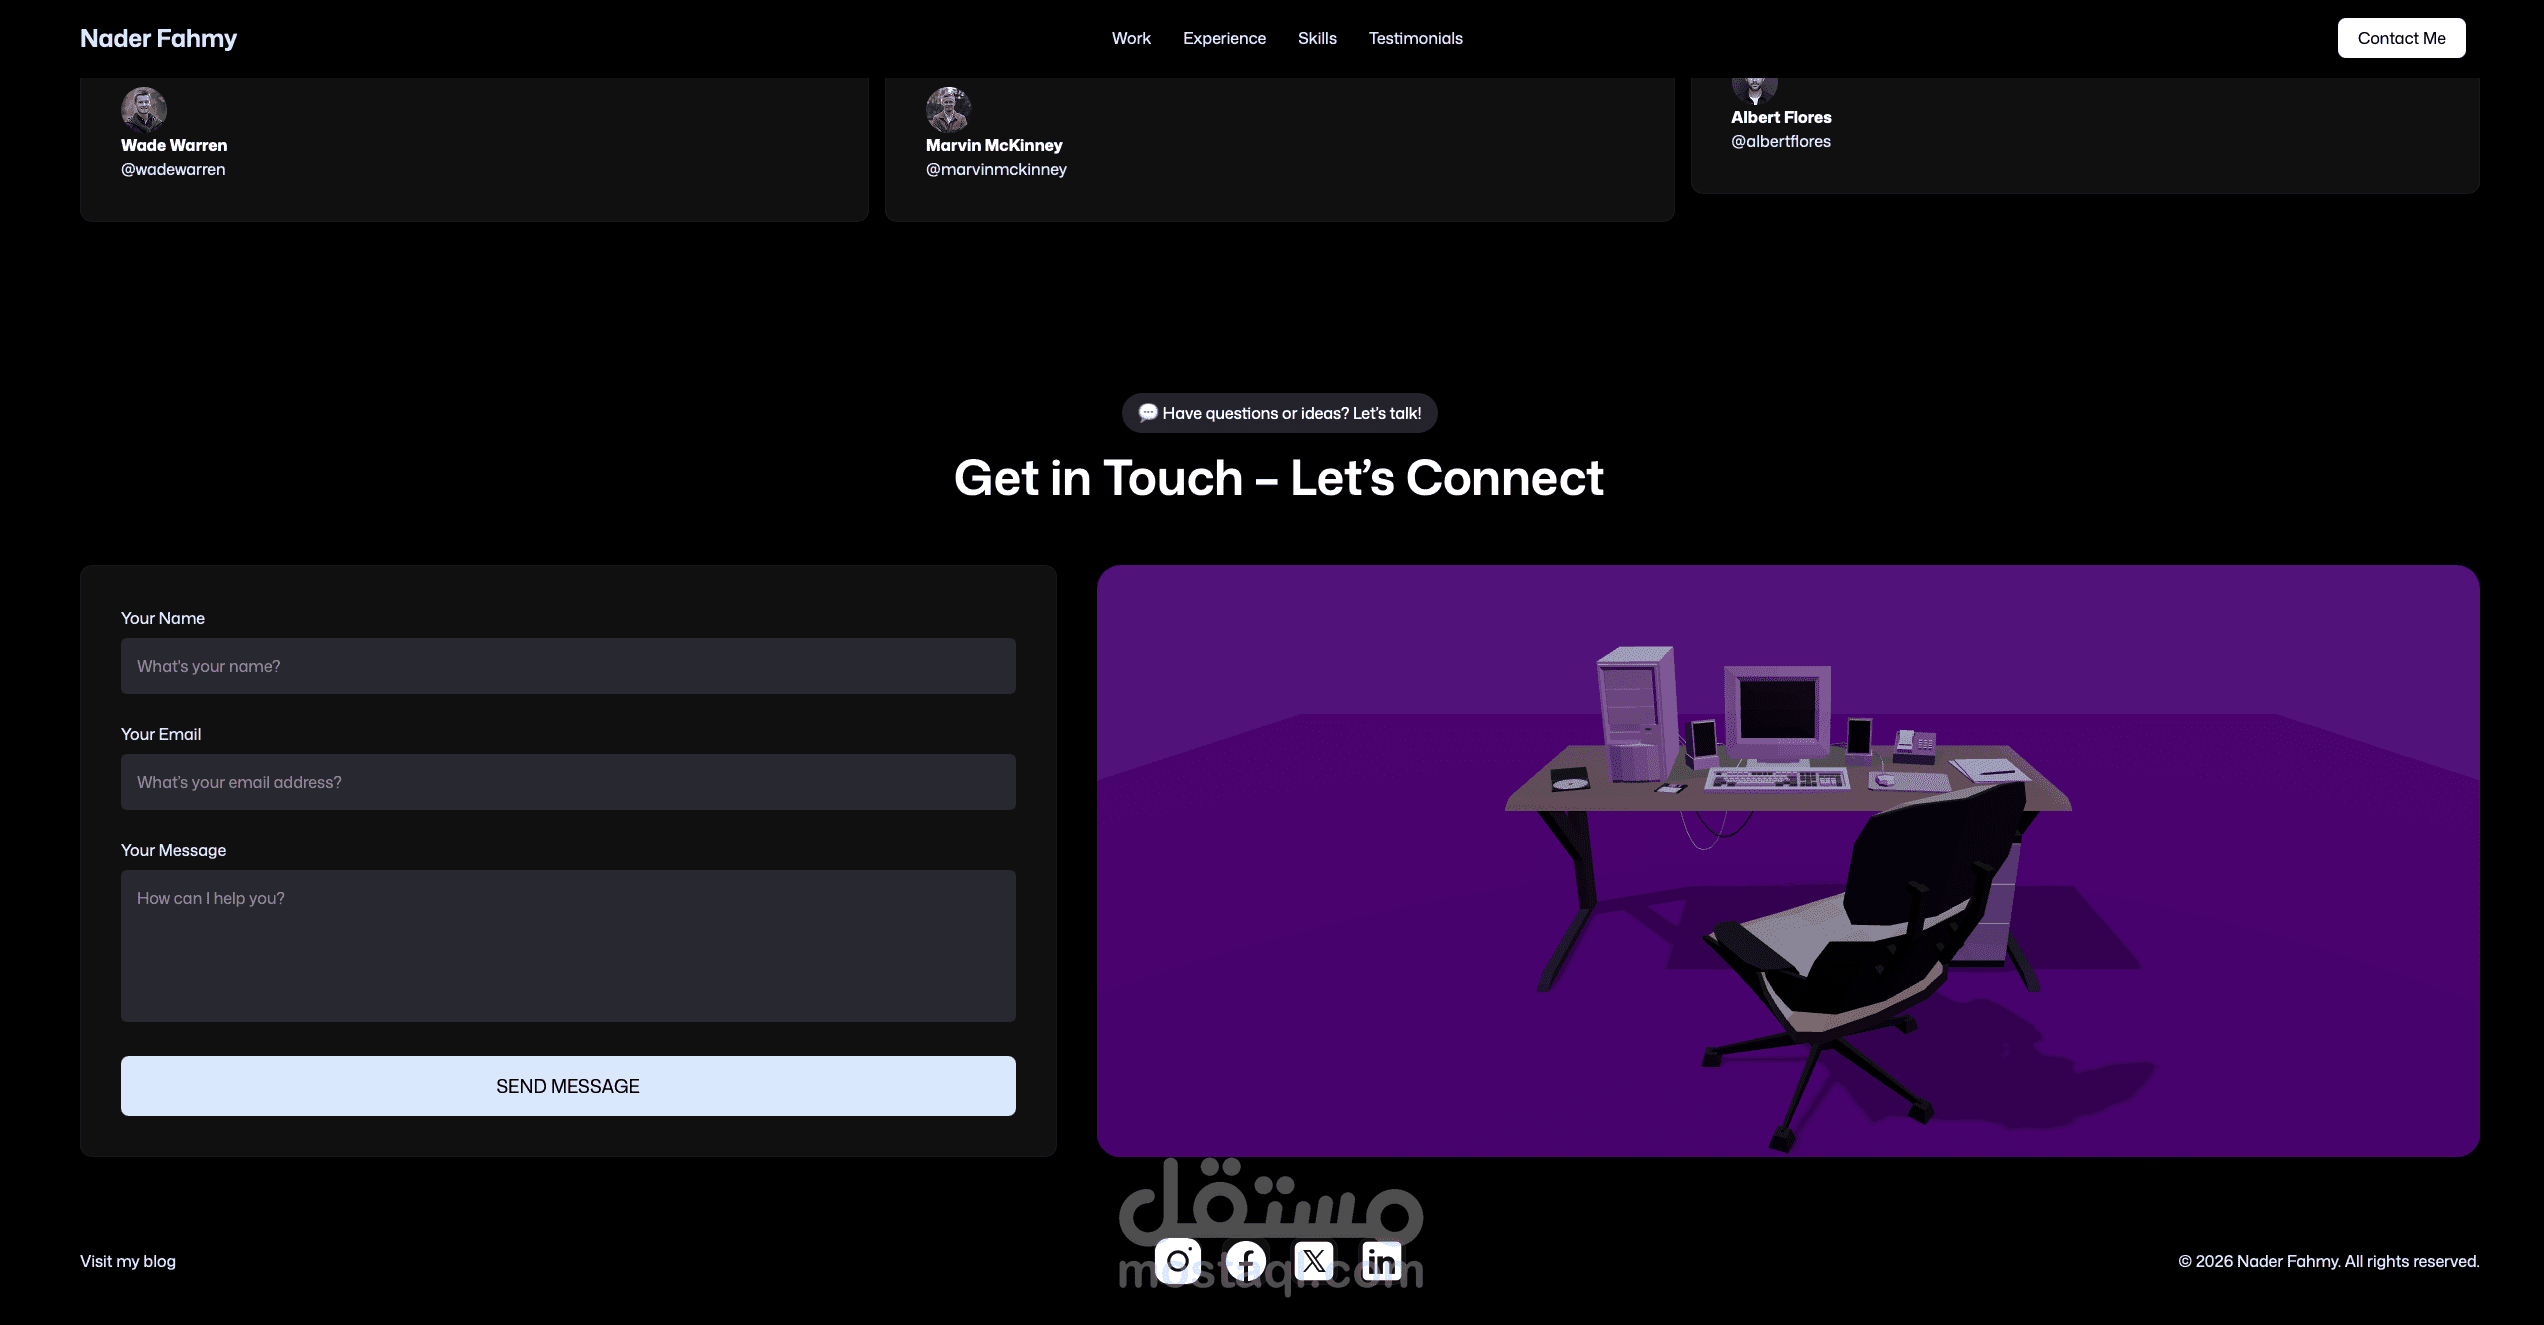Image resolution: width=2544 pixels, height=1325 pixels.
Task: Navigate to Testimonials in navbar
Action: click(x=1415, y=38)
